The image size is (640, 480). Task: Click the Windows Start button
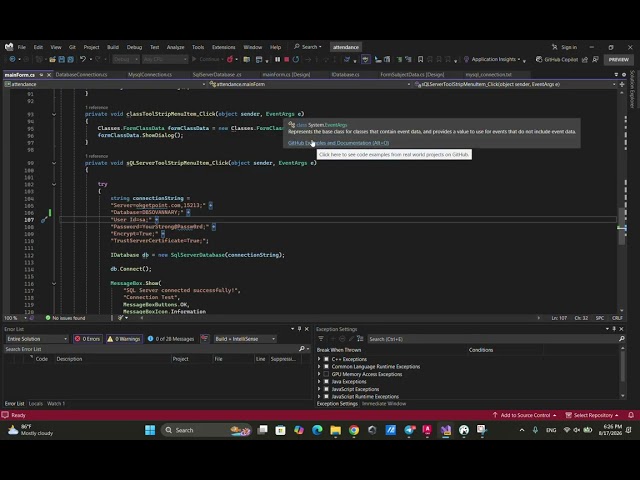[150, 430]
